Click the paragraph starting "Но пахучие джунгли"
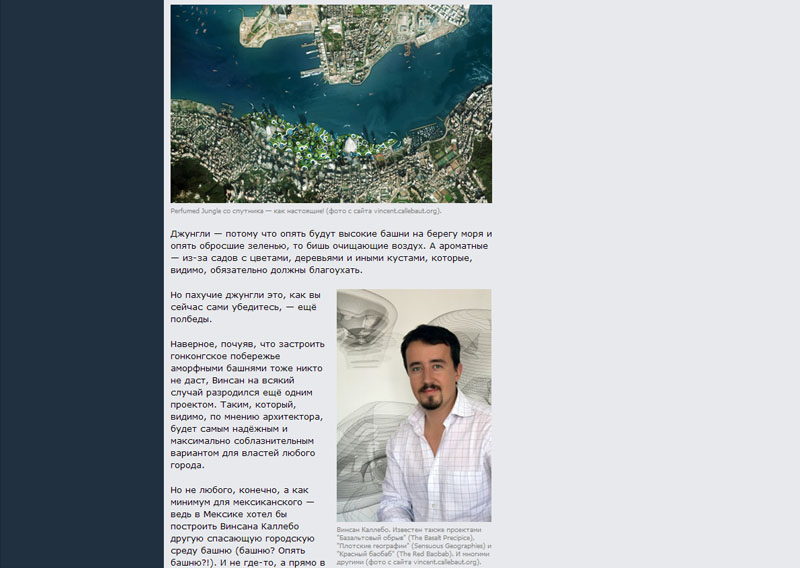This screenshot has width=800, height=568. tap(245, 307)
